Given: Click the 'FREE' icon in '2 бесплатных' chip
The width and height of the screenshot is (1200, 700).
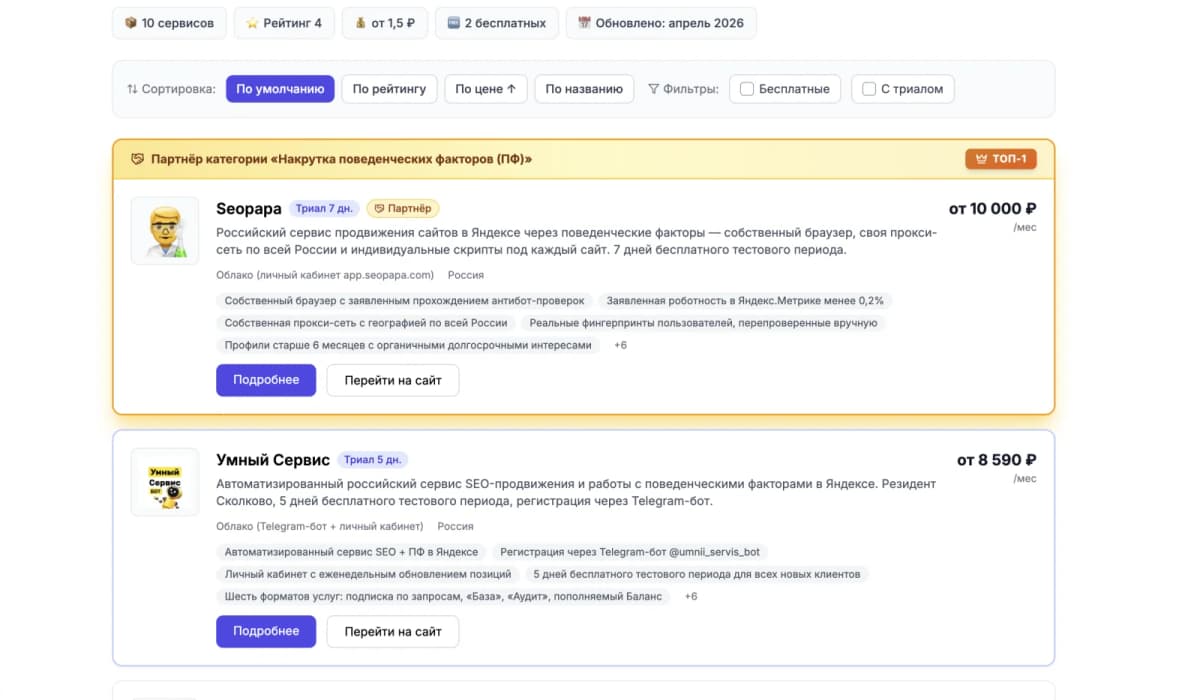Looking at the screenshot, I should tap(453, 23).
